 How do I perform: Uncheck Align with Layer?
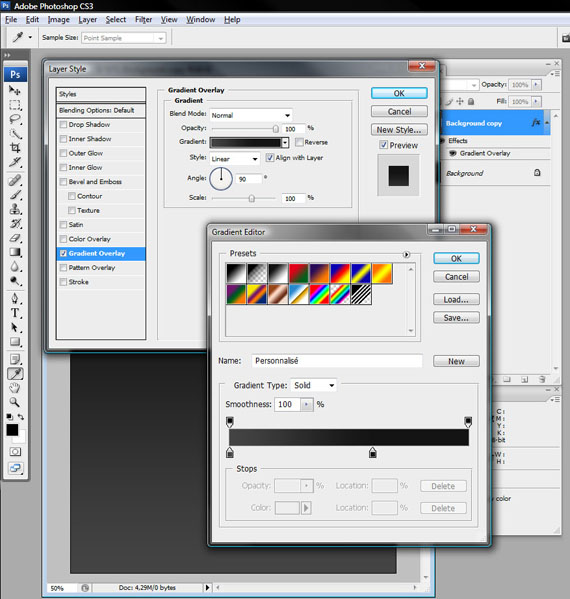click(270, 158)
